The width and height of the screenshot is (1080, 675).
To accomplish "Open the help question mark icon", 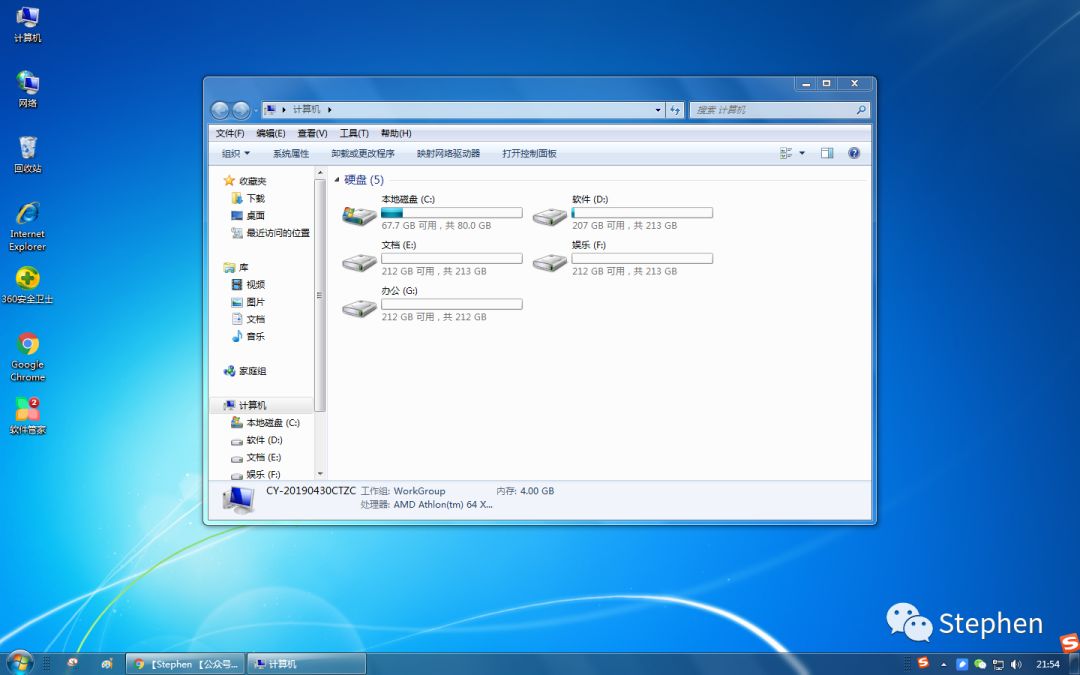I will pyautogui.click(x=854, y=153).
